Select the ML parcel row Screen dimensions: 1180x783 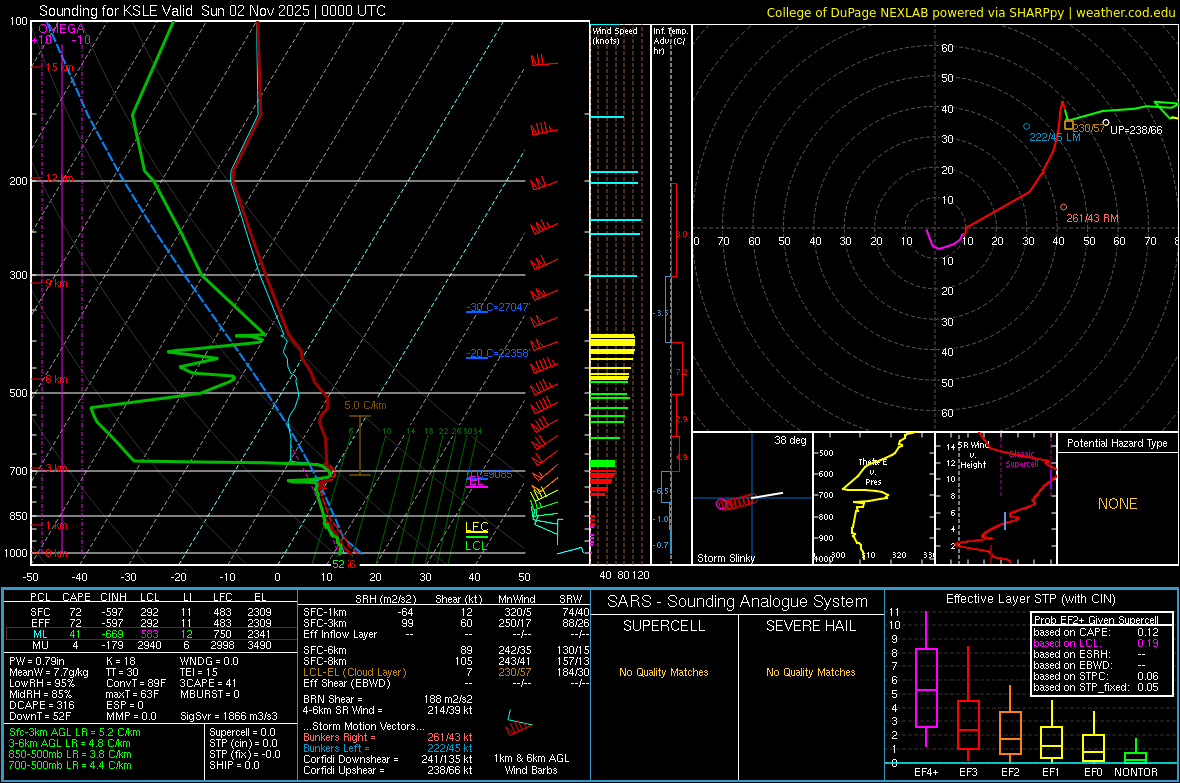(x=151, y=634)
